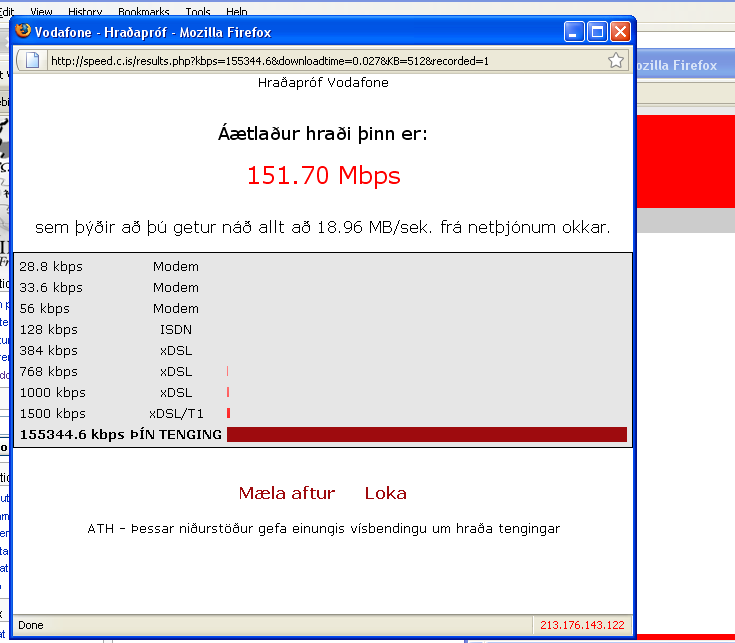
Task: Click the Loka link
Action: (x=385, y=493)
